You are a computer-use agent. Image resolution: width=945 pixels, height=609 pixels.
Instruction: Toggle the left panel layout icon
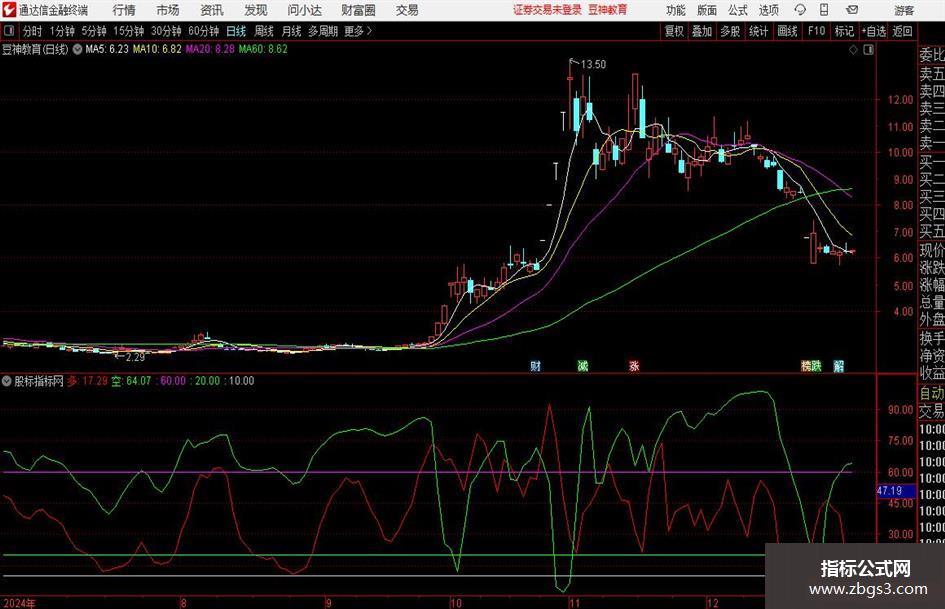point(9,31)
